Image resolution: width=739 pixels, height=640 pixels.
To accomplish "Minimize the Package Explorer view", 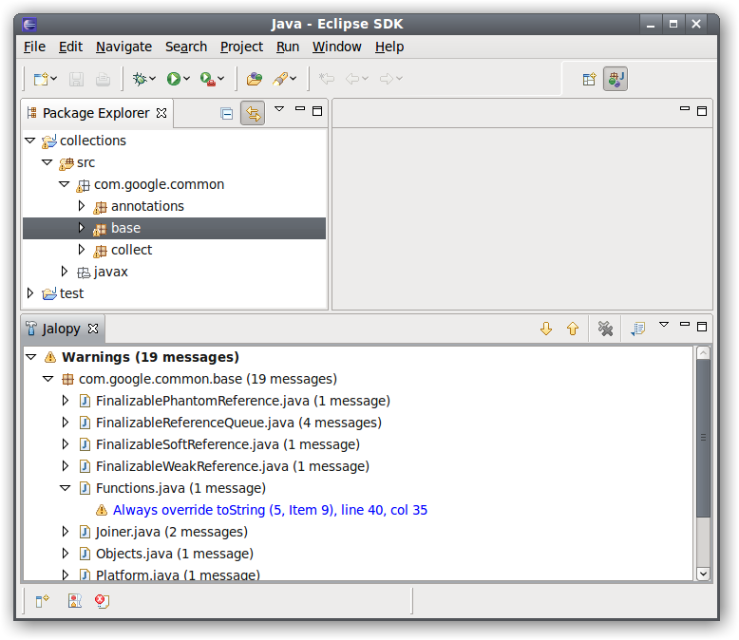I will coord(300,108).
